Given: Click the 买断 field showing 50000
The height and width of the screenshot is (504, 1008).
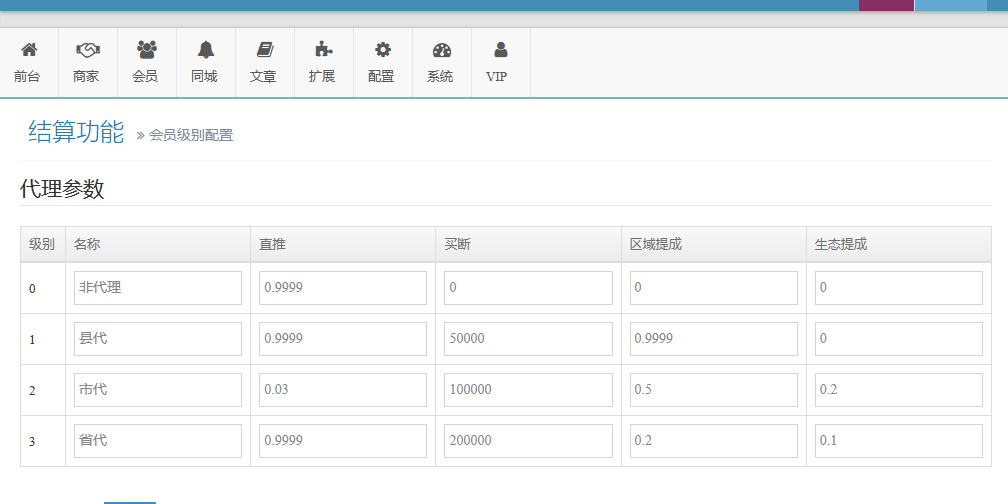Looking at the screenshot, I should [528, 339].
